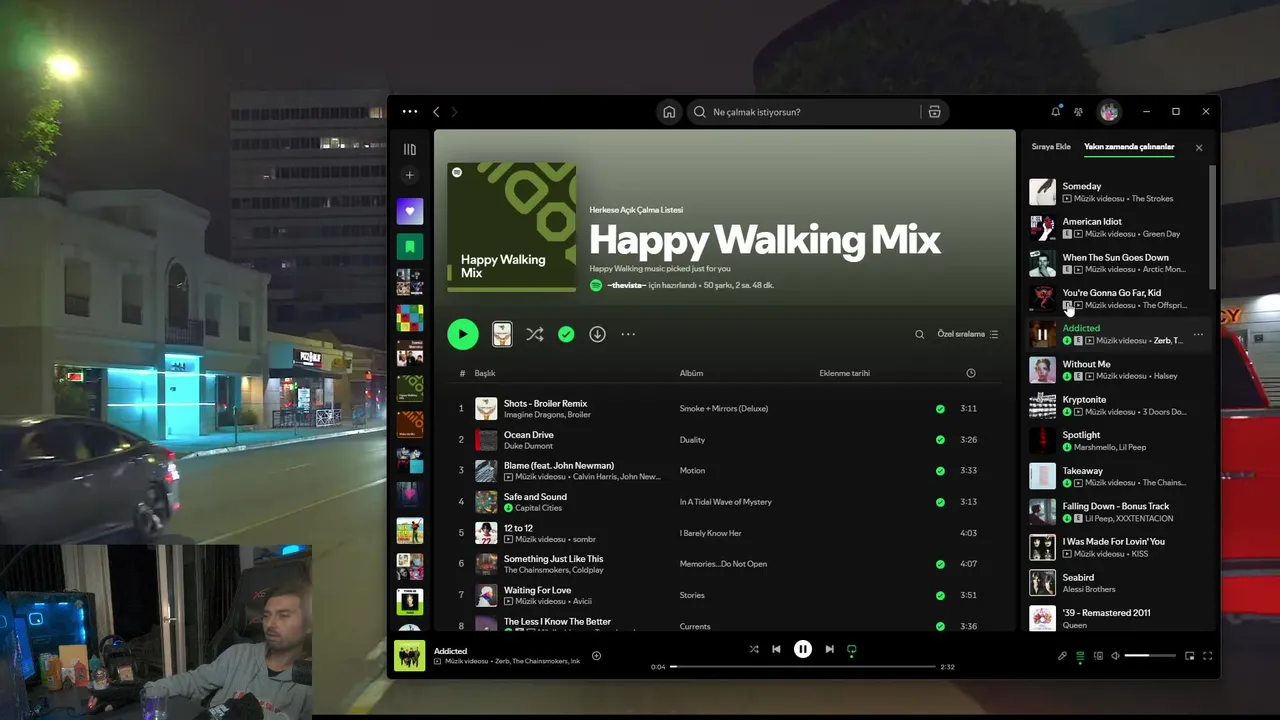Search within the playlist using the magnifier
The height and width of the screenshot is (720, 1280).
pyautogui.click(x=920, y=334)
